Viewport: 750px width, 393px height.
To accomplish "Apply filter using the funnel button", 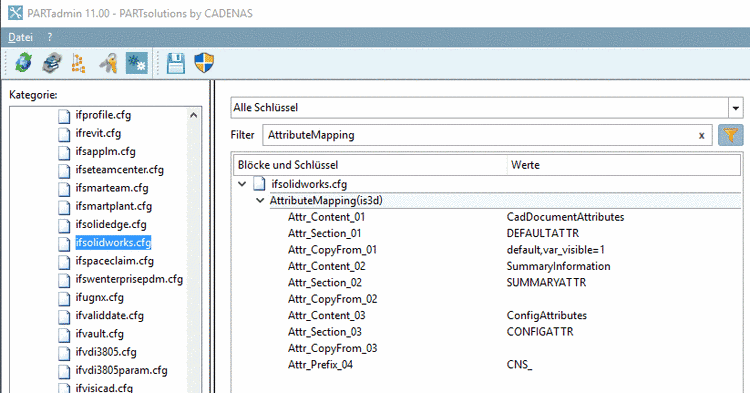I will pyautogui.click(x=730, y=135).
